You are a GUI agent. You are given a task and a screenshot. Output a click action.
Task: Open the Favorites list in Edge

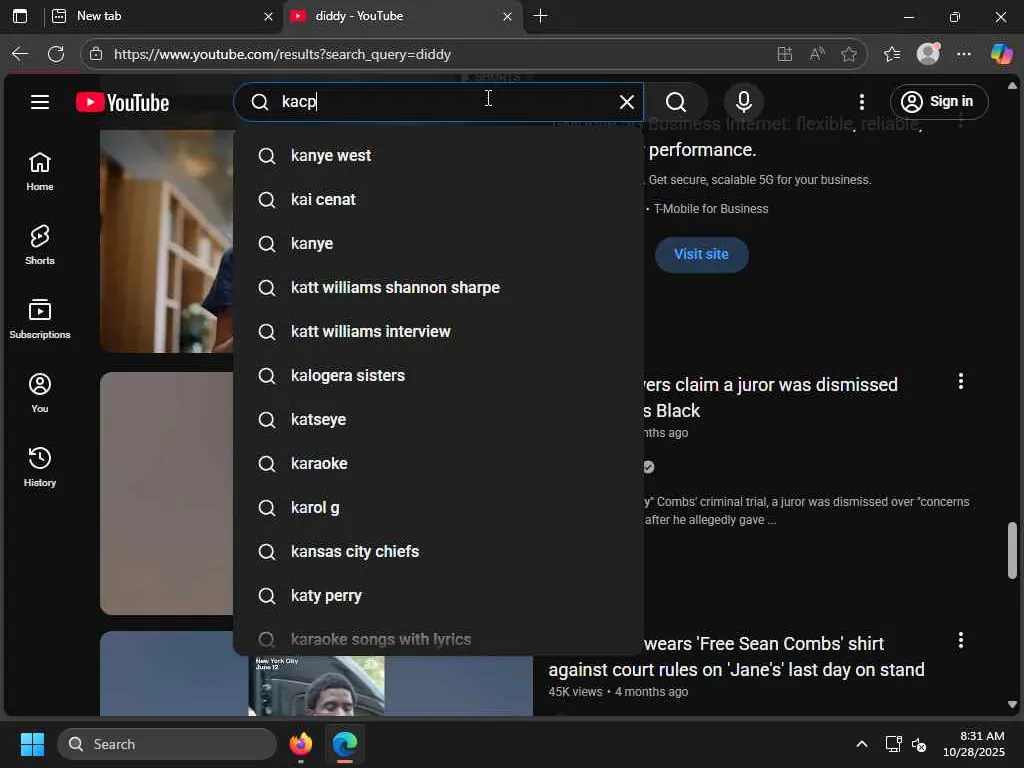pyautogui.click(x=891, y=54)
